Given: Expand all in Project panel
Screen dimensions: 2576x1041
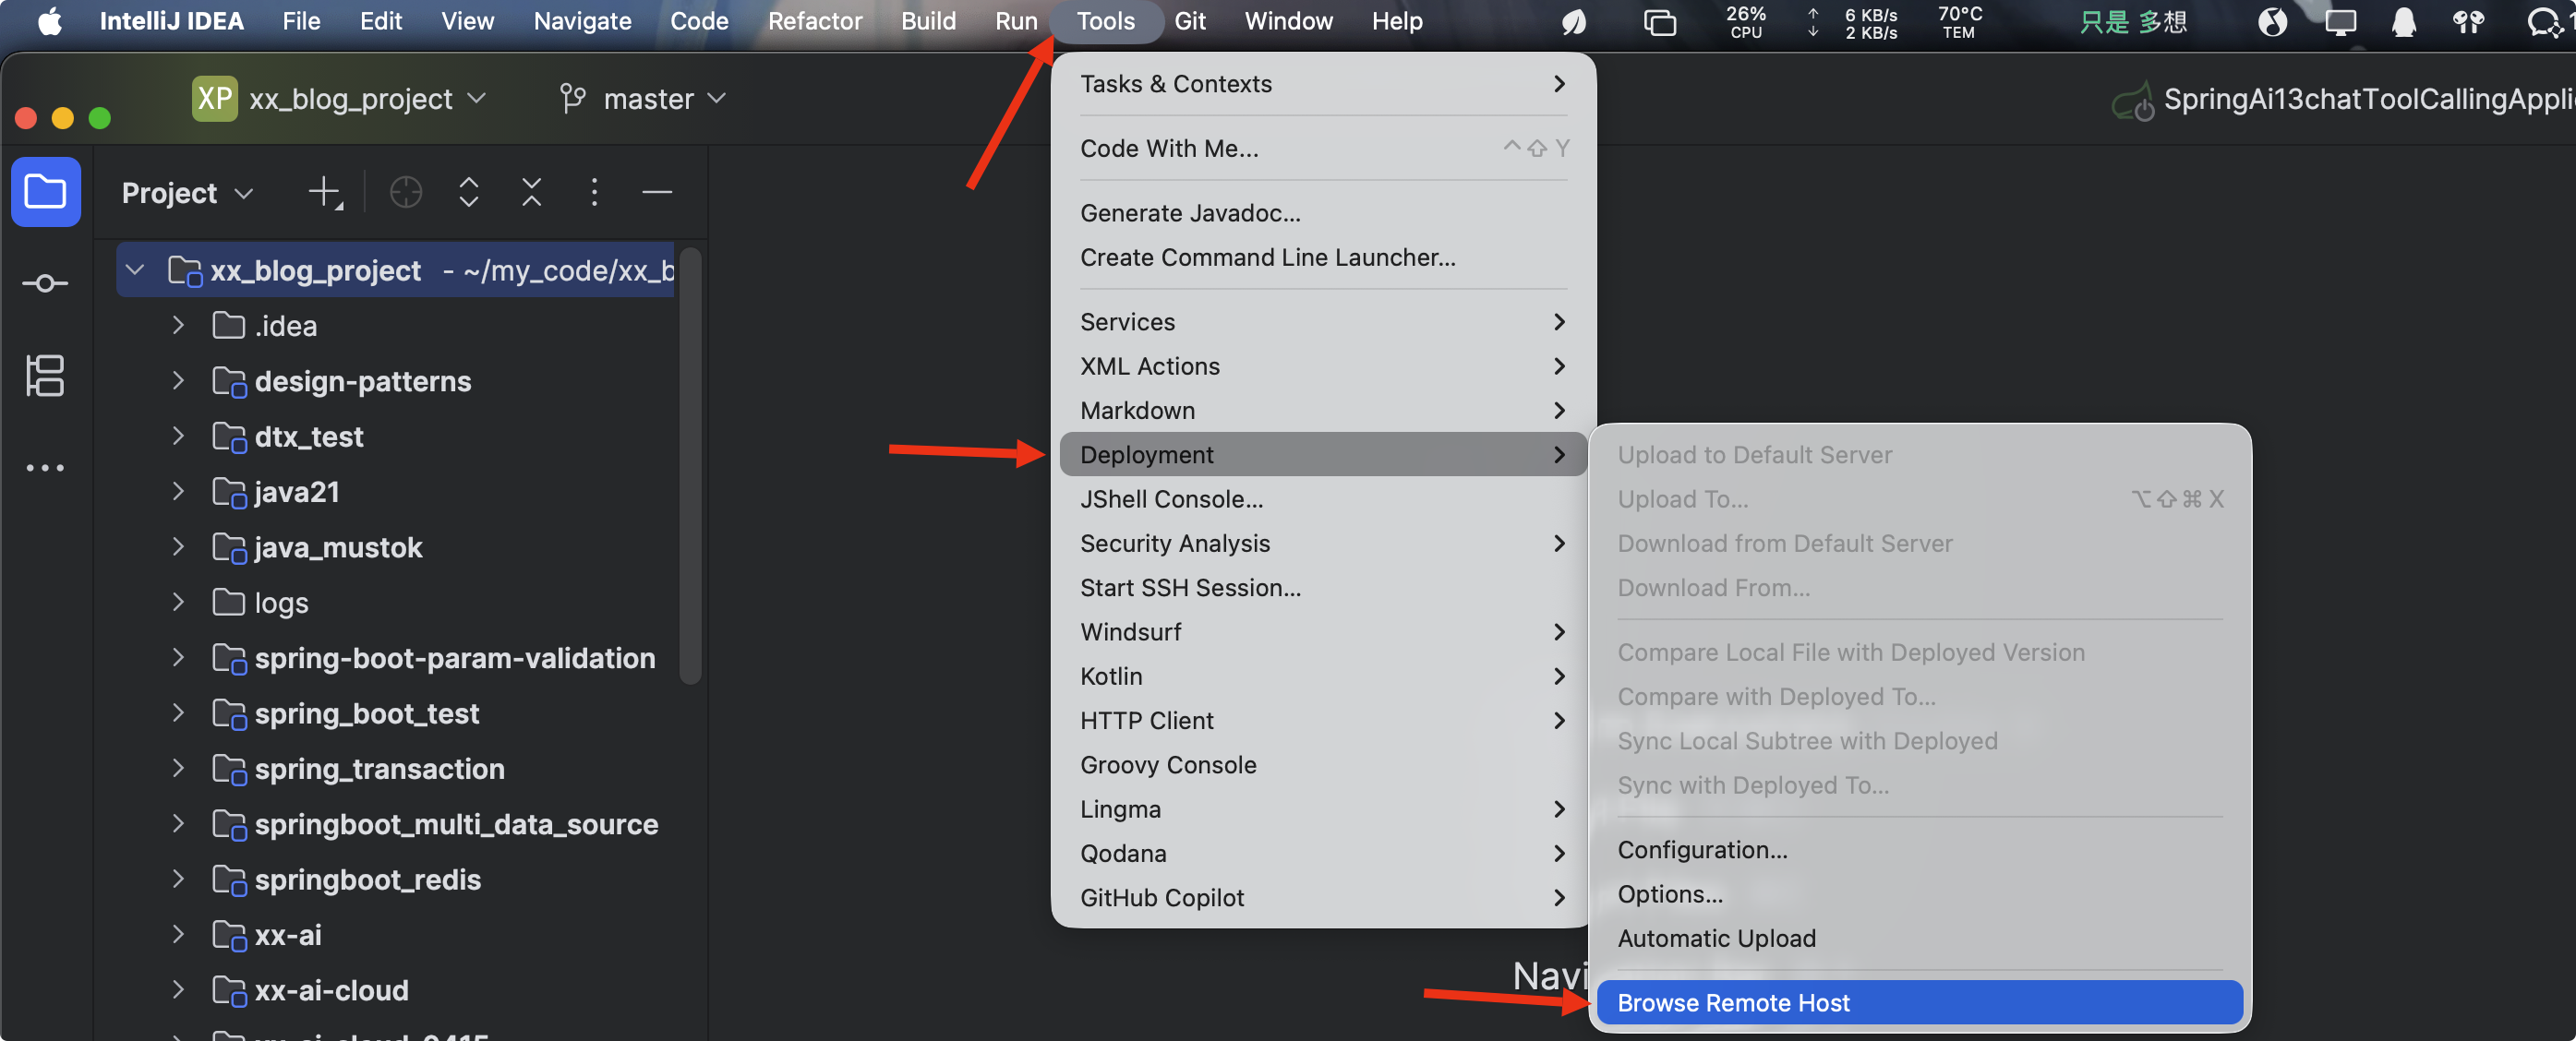Looking at the screenshot, I should (x=468, y=192).
